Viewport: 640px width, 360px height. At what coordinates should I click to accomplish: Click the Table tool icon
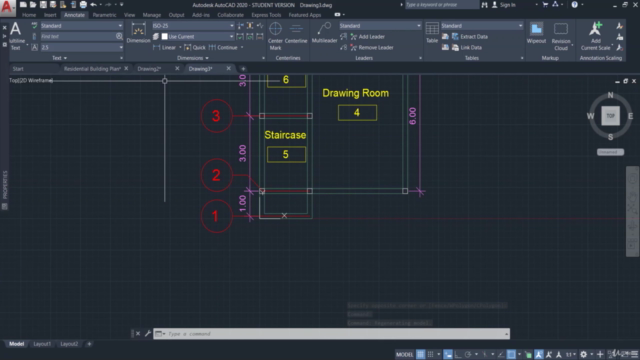click(x=432, y=33)
